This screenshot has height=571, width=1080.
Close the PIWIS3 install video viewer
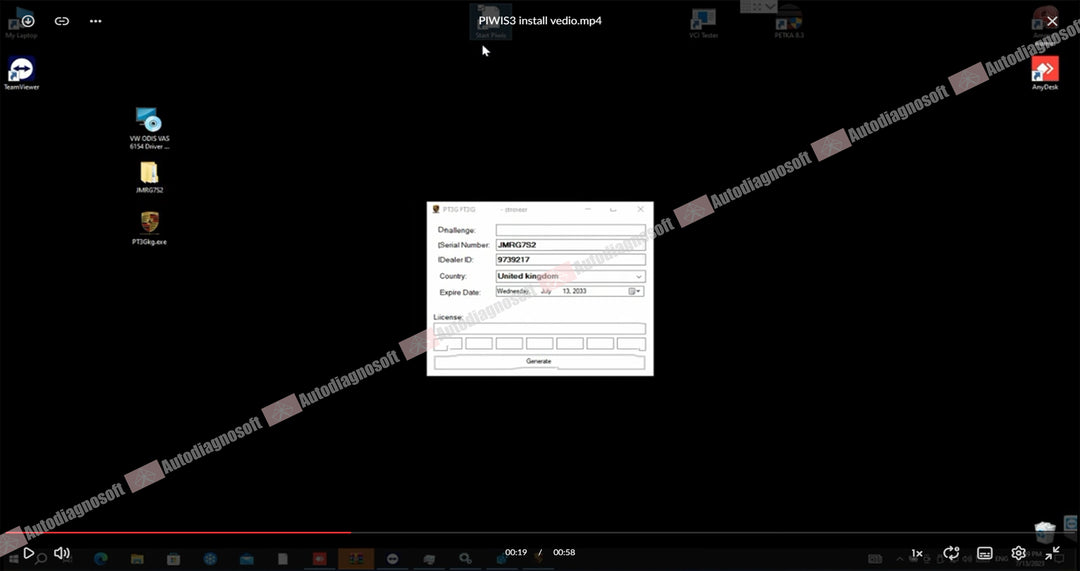click(x=1052, y=21)
